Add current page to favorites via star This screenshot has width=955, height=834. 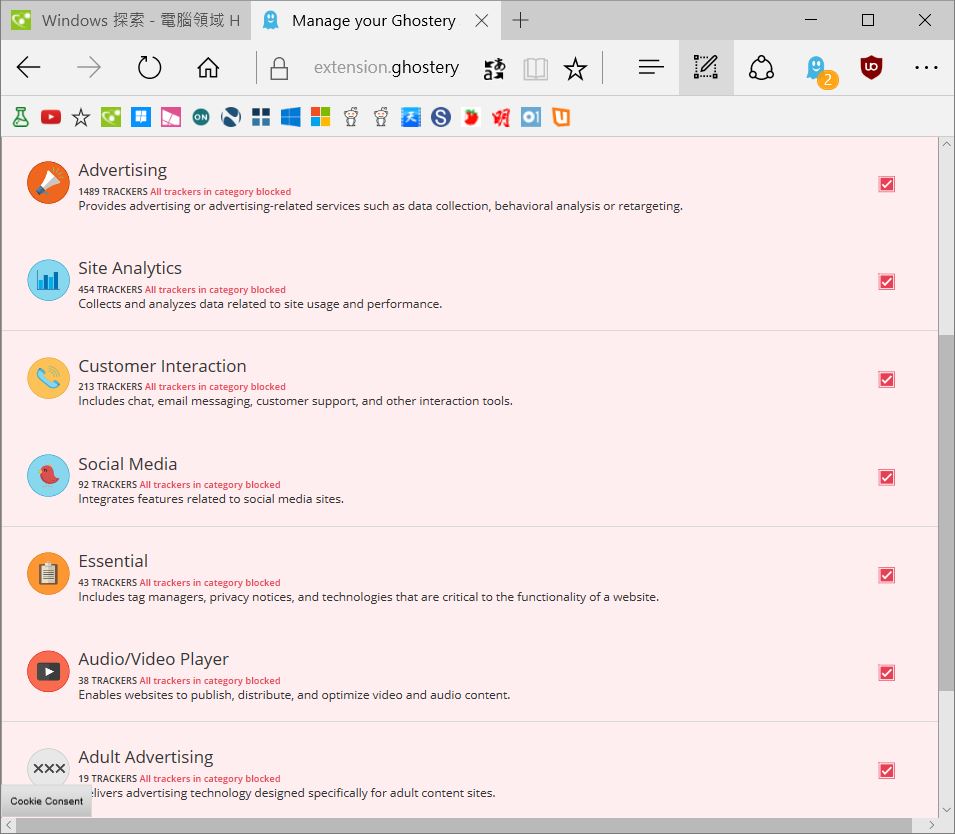coord(576,68)
